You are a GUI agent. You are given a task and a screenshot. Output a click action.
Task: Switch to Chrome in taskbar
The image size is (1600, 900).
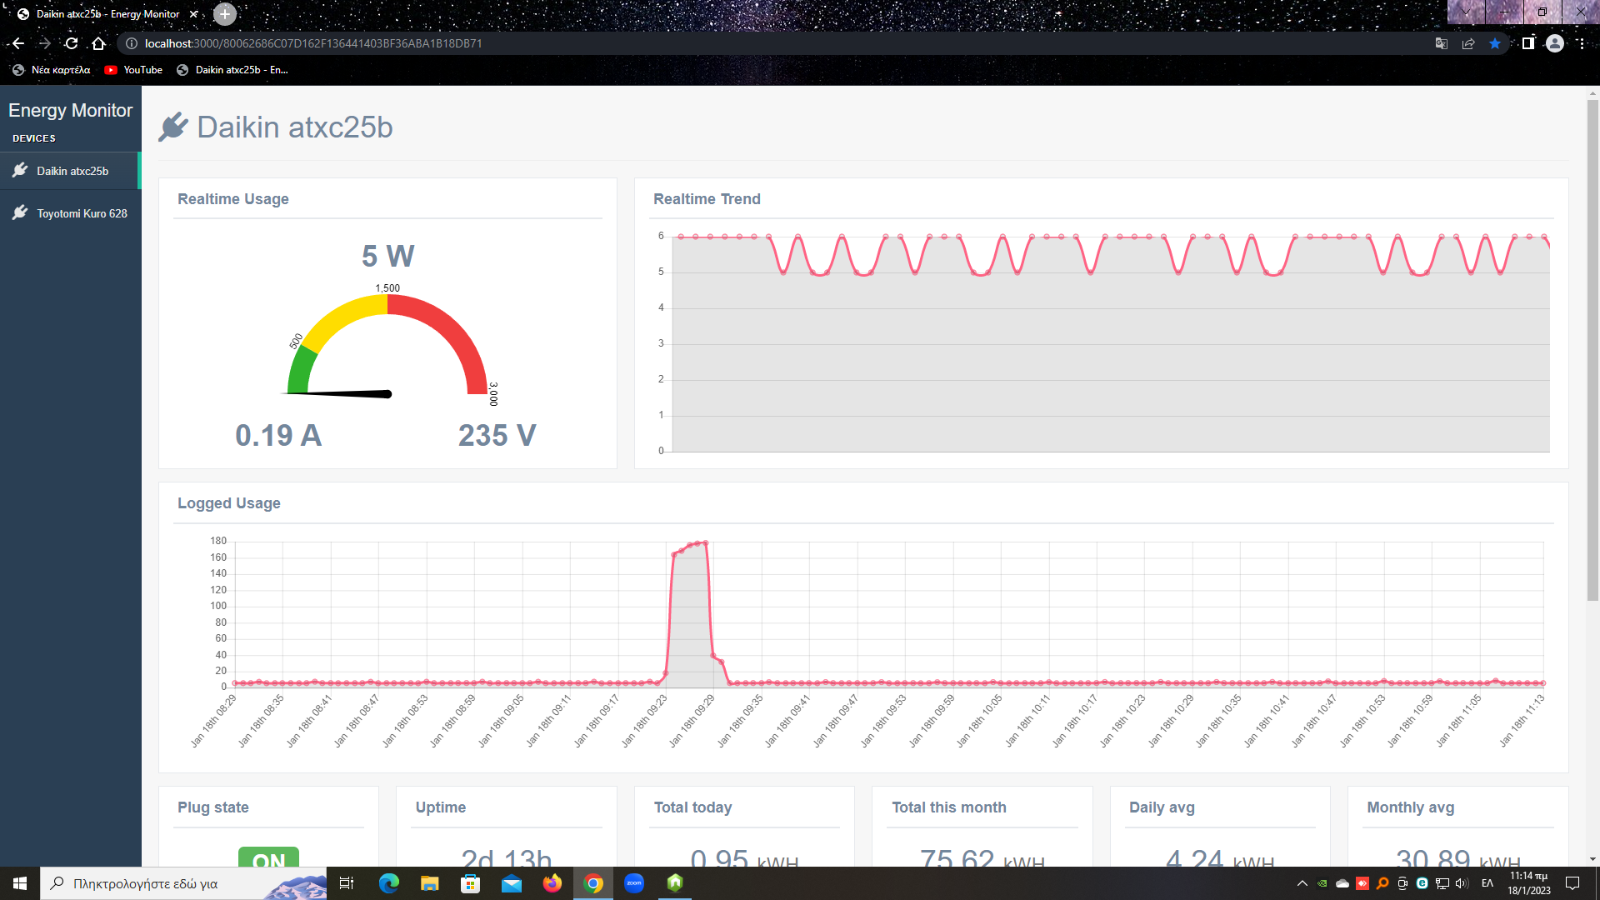(x=593, y=883)
